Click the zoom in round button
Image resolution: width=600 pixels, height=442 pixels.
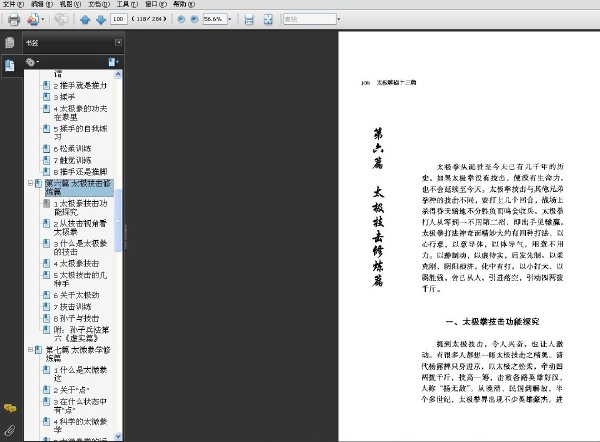(x=194, y=19)
